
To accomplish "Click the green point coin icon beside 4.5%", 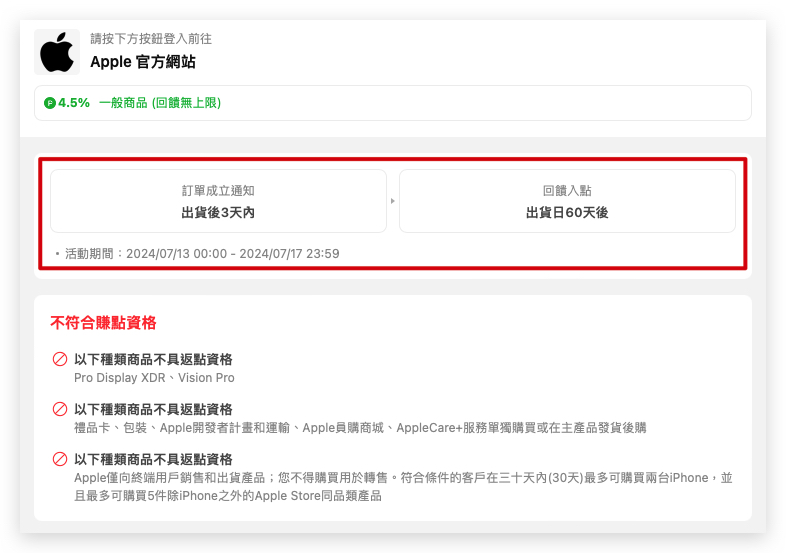I will [x=50, y=103].
